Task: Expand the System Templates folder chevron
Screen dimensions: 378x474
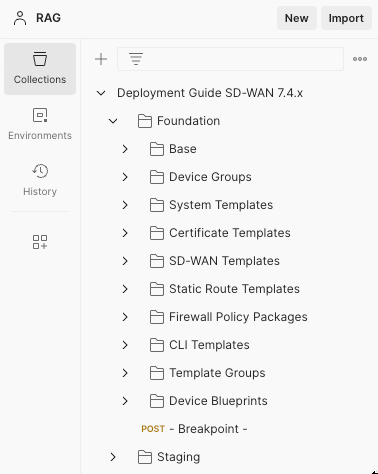Action: (x=125, y=205)
